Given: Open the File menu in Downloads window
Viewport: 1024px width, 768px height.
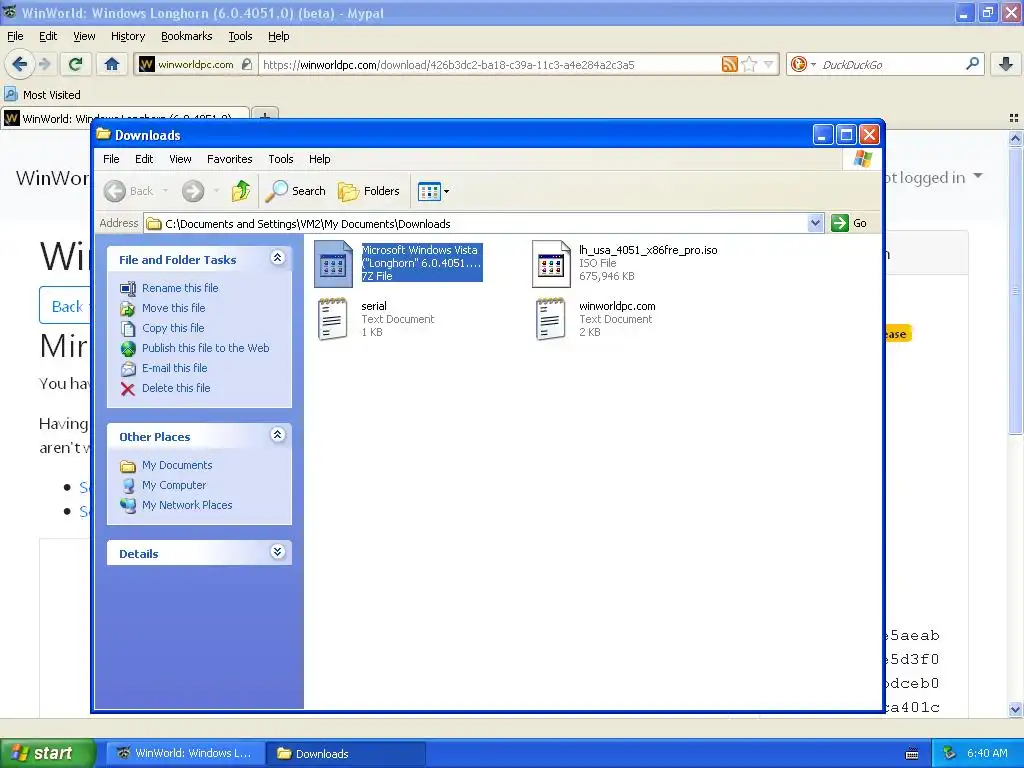Looking at the screenshot, I should 111,159.
